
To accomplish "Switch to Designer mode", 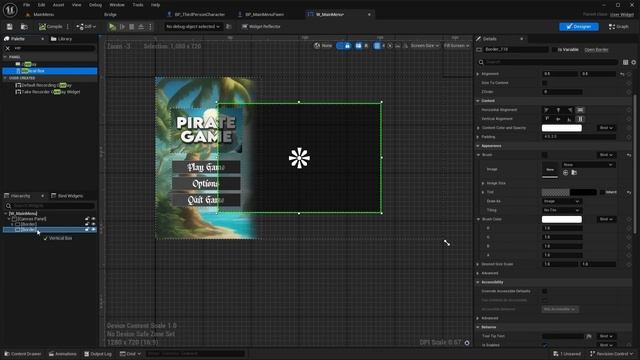I will click(x=579, y=27).
